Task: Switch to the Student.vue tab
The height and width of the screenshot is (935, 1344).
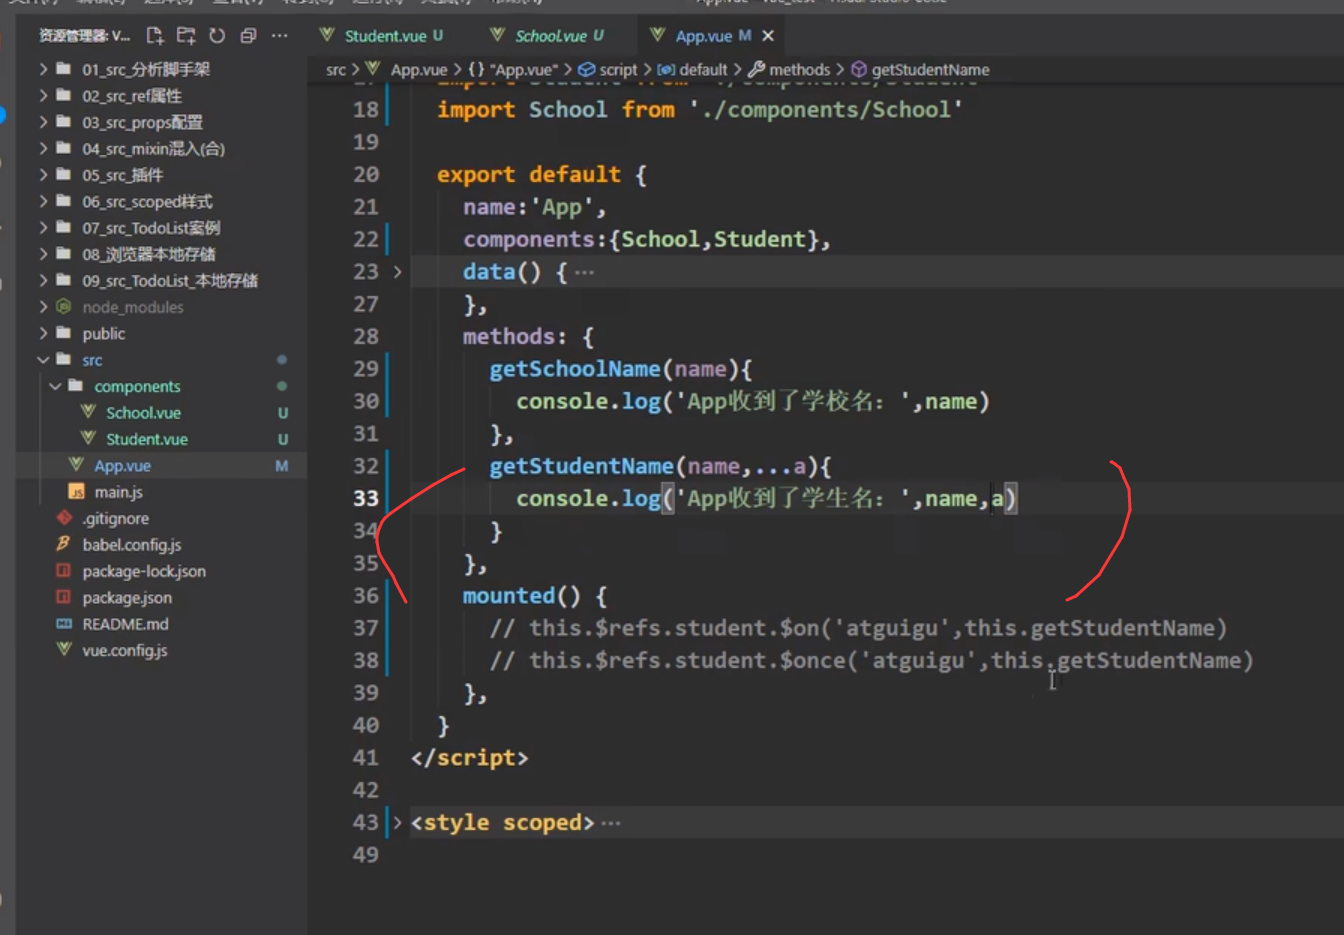Action: click(x=384, y=36)
